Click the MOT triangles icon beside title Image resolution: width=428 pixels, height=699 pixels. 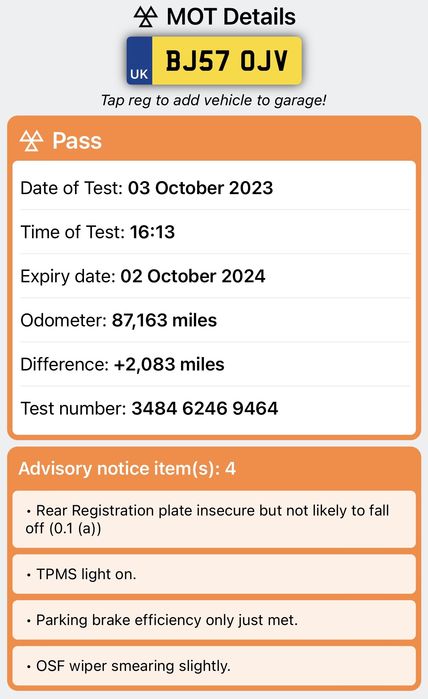146,16
